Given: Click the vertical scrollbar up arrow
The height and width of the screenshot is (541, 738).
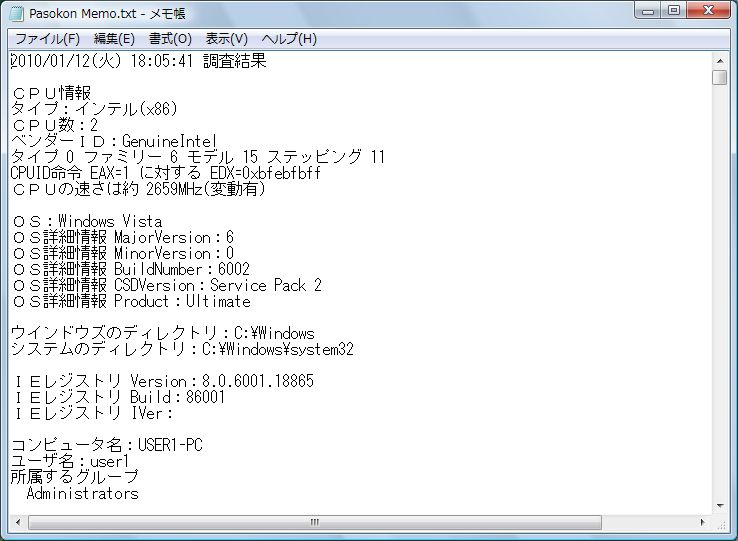Looking at the screenshot, I should click(x=720, y=61).
